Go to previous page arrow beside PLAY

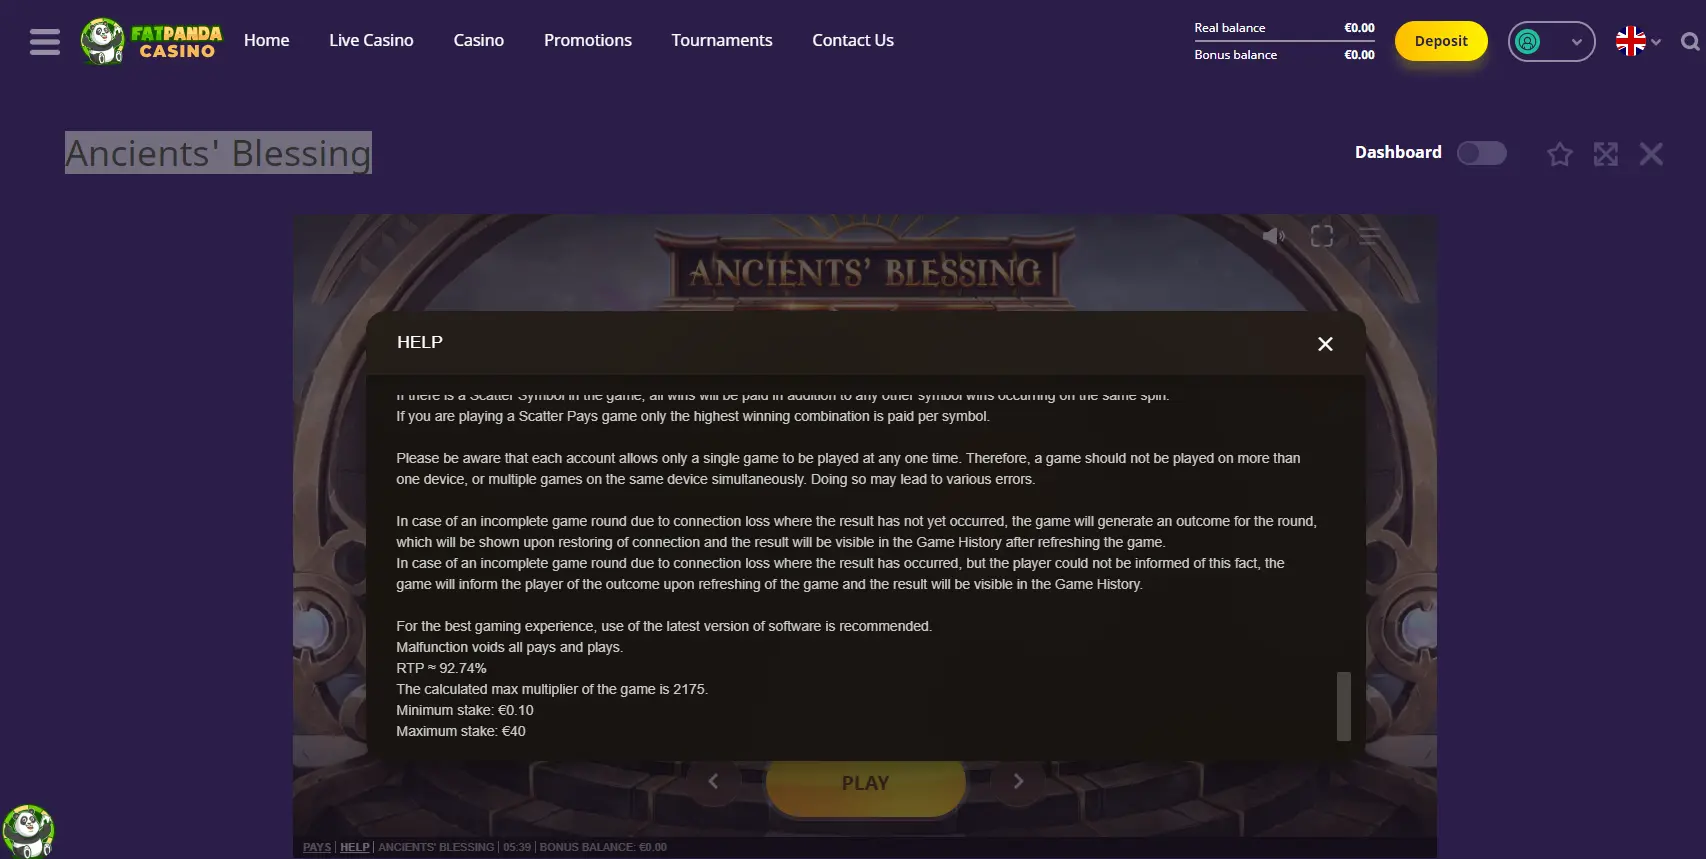pyautogui.click(x=713, y=781)
